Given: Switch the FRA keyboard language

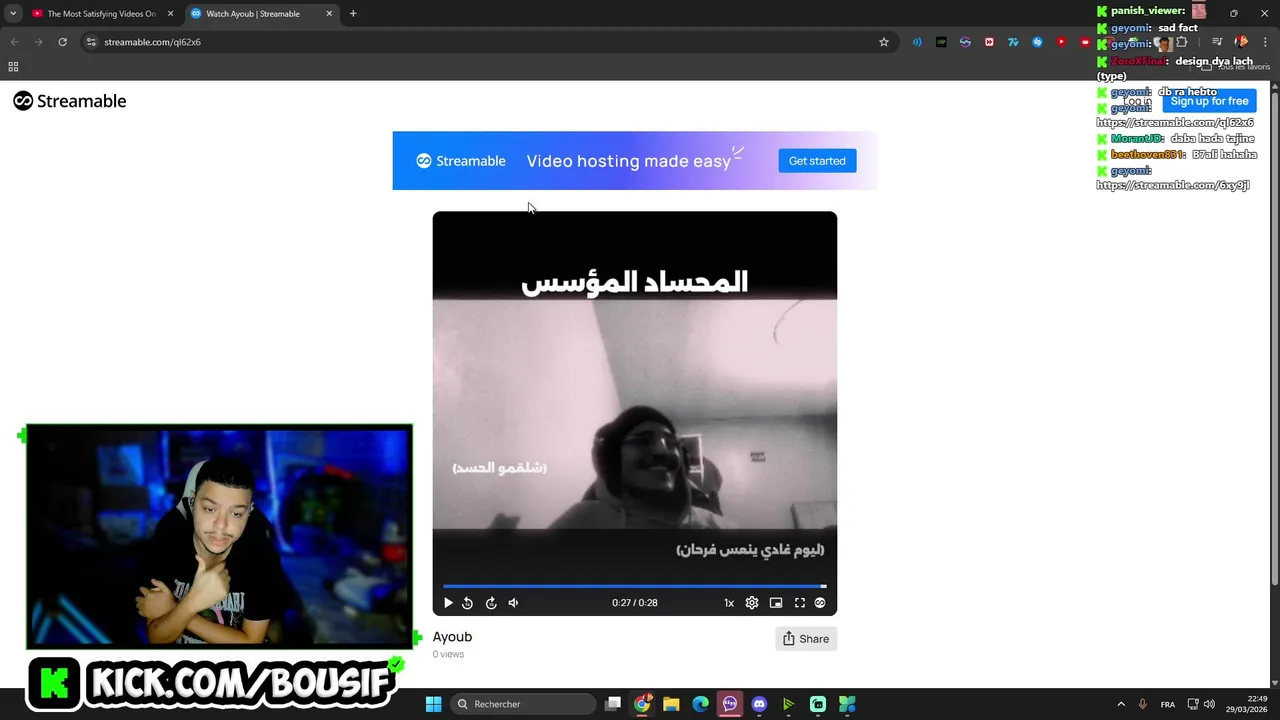Looking at the screenshot, I should 1168,704.
